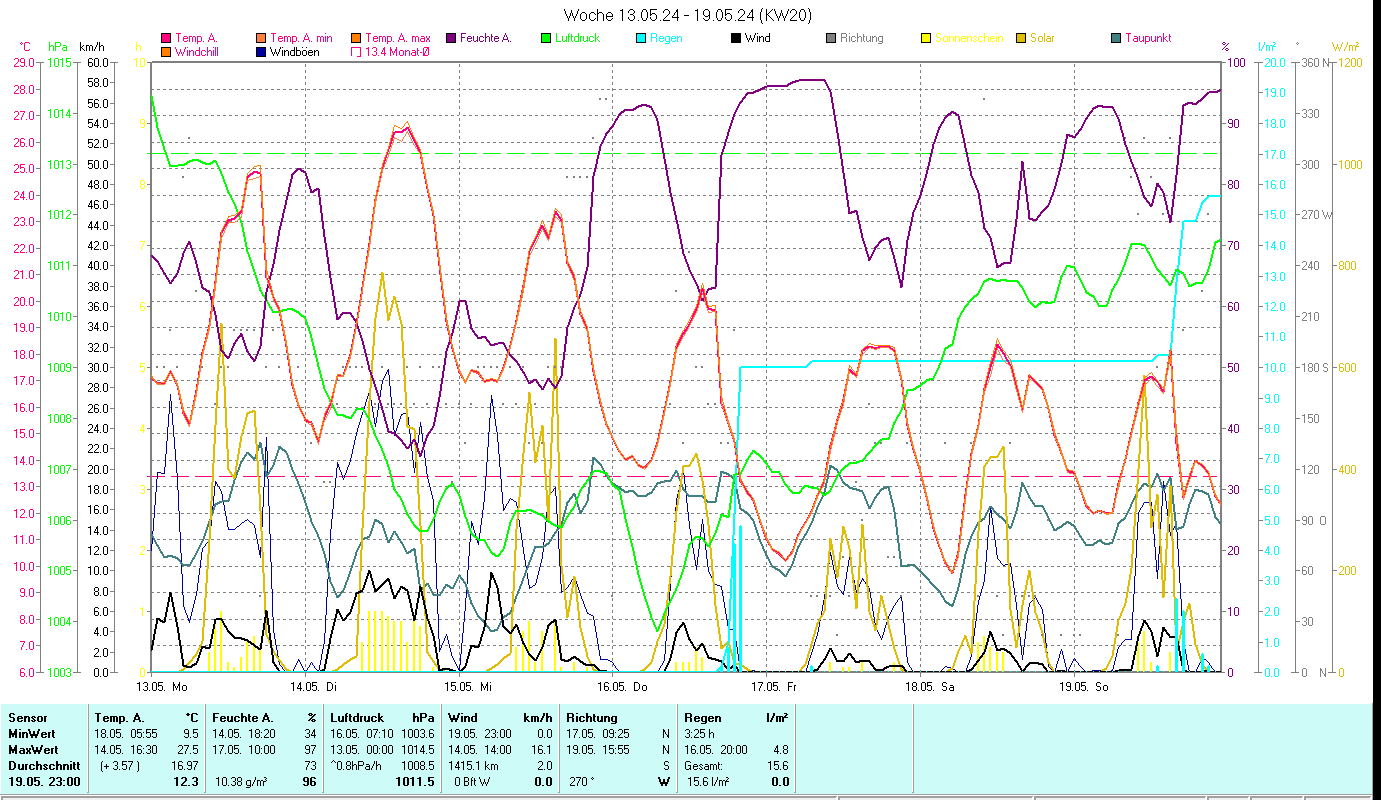Click the Solar legend swatch
This screenshot has height=800, width=1381.
(1022, 38)
